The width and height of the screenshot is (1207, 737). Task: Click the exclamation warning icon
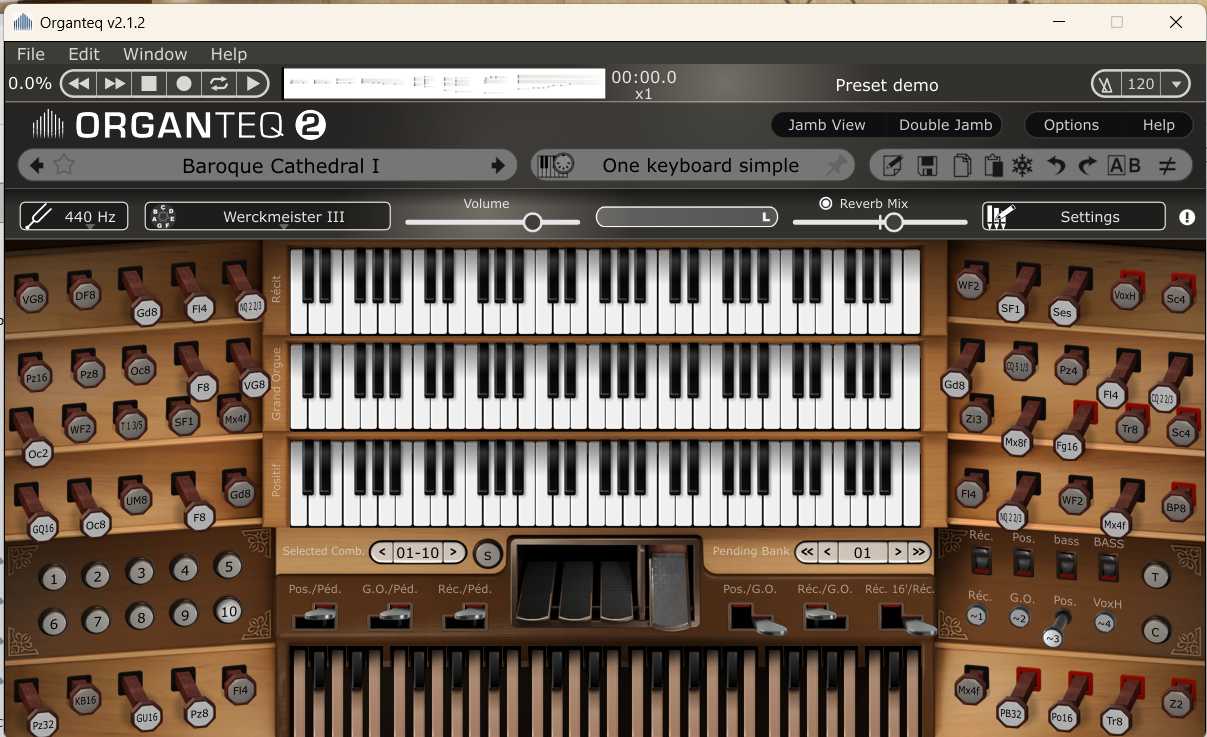point(1187,217)
